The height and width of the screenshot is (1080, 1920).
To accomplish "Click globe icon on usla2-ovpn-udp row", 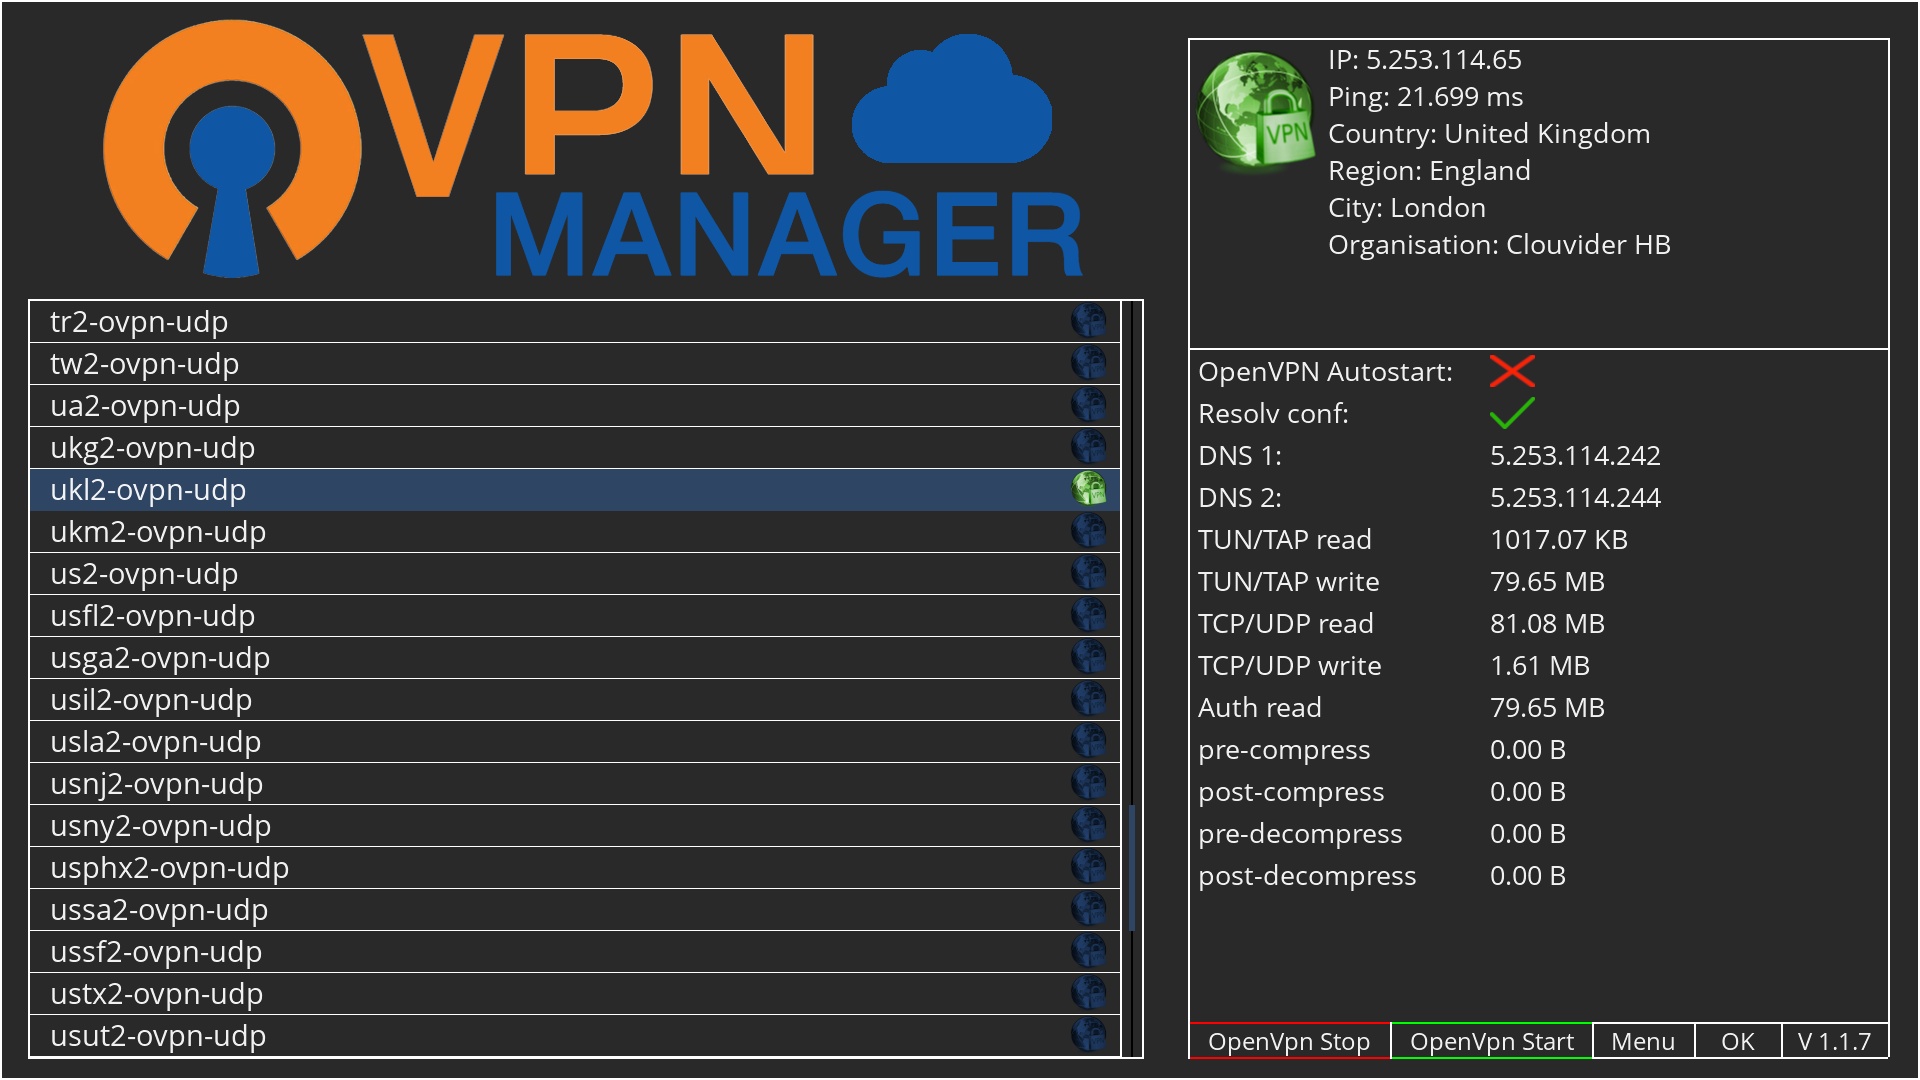I will [1089, 741].
